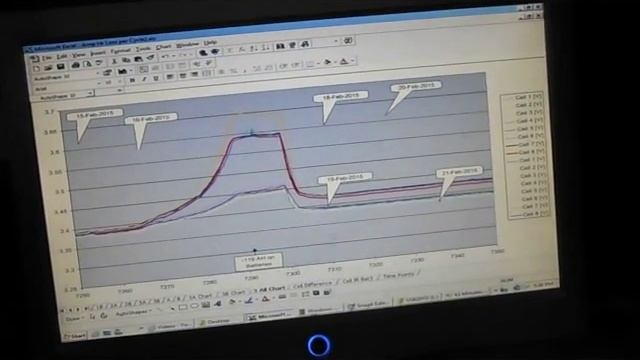Select the 21-Feb-2015 callout
Viewport: 640px width, 360px height.
pos(460,172)
